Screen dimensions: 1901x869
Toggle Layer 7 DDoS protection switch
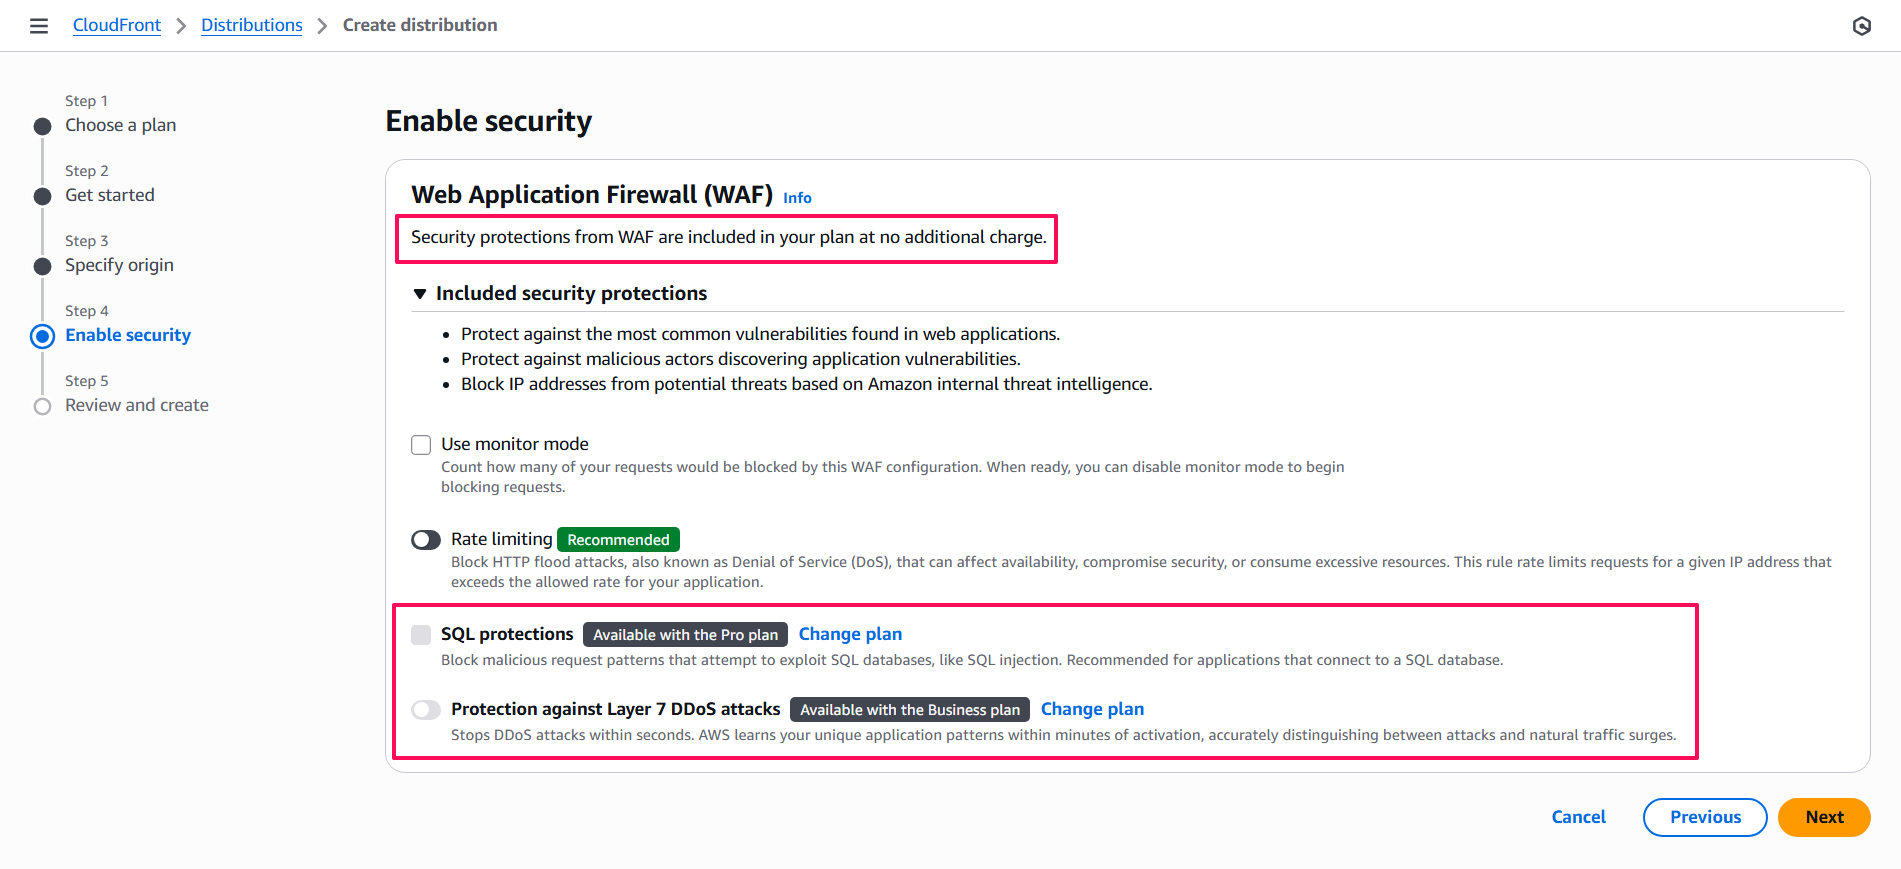[426, 710]
